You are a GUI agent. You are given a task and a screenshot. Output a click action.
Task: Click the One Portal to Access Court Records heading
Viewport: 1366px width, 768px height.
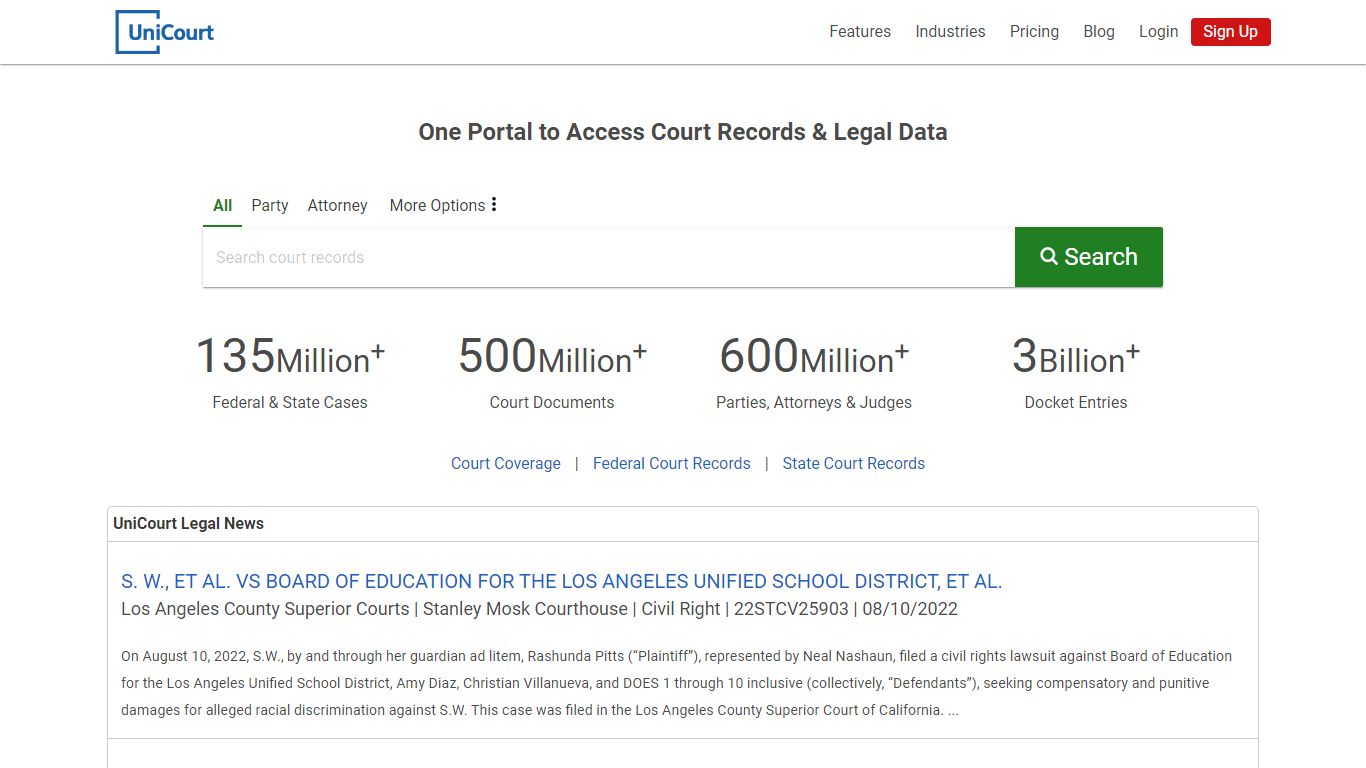[683, 132]
